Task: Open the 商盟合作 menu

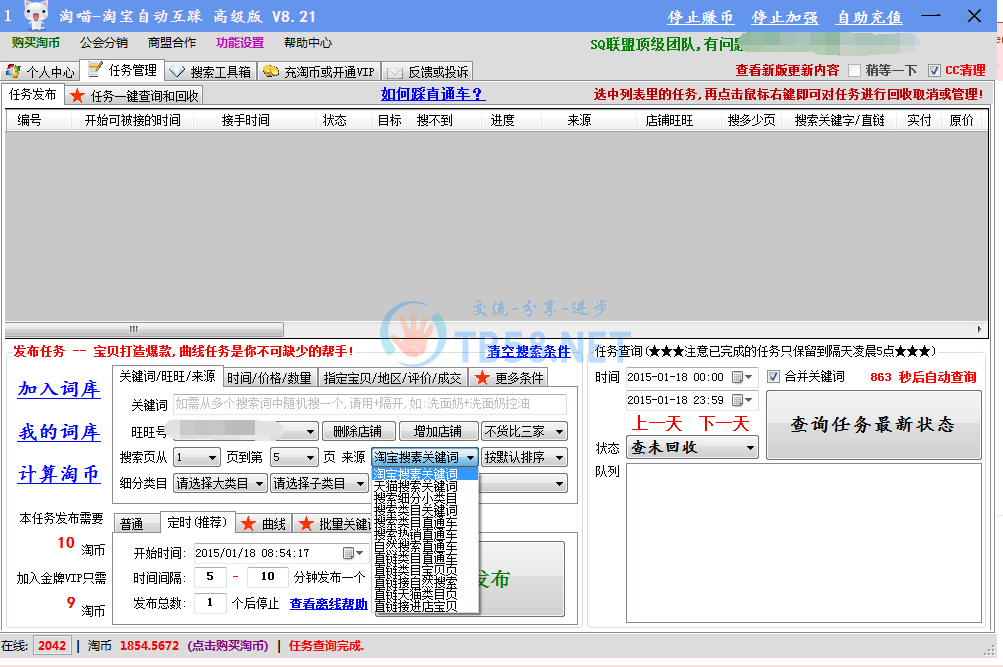Action: pyautogui.click(x=171, y=43)
